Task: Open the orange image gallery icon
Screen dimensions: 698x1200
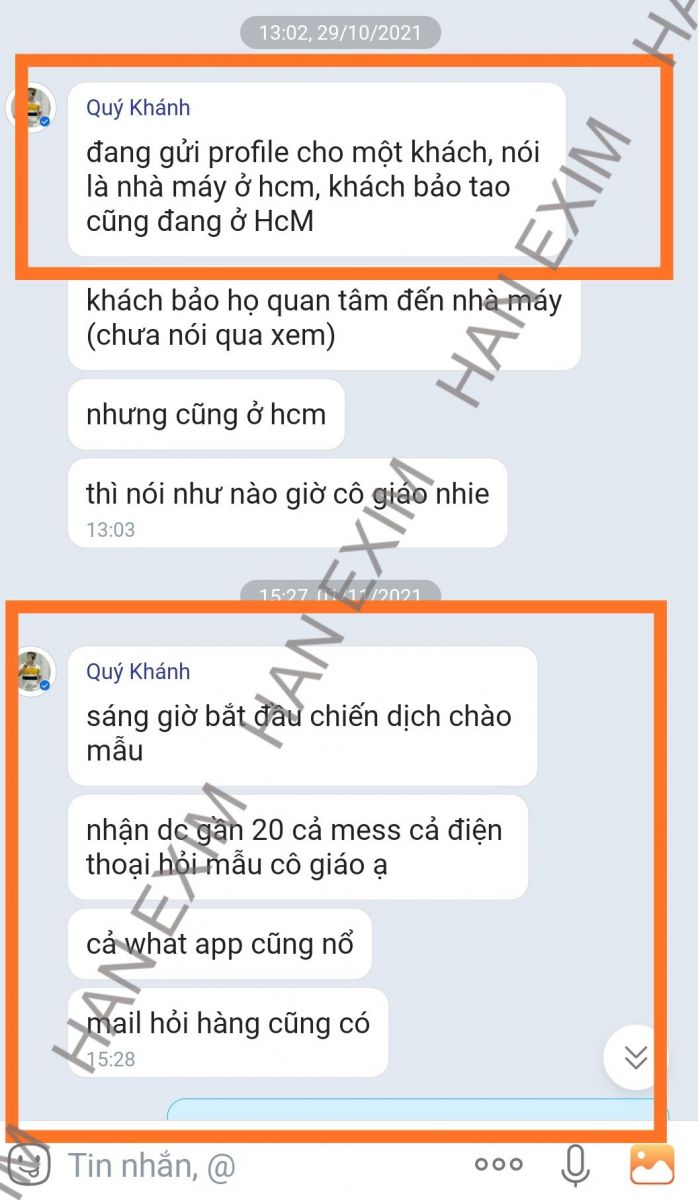Action: click(x=651, y=1164)
